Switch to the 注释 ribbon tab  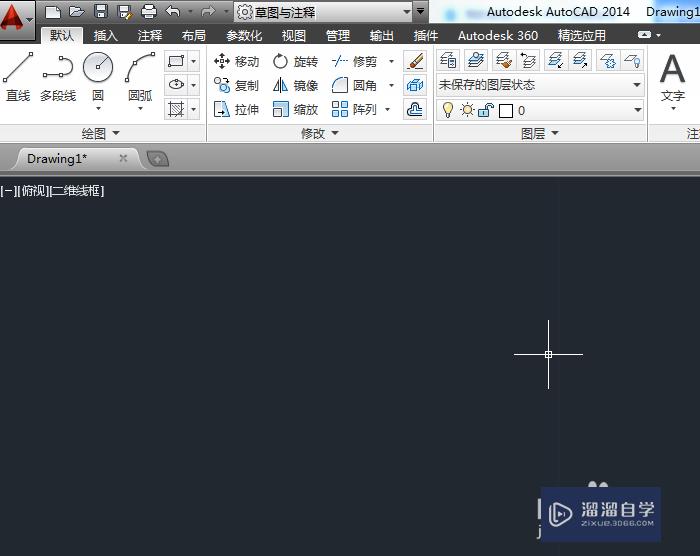pyautogui.click(x=150, y=35)
